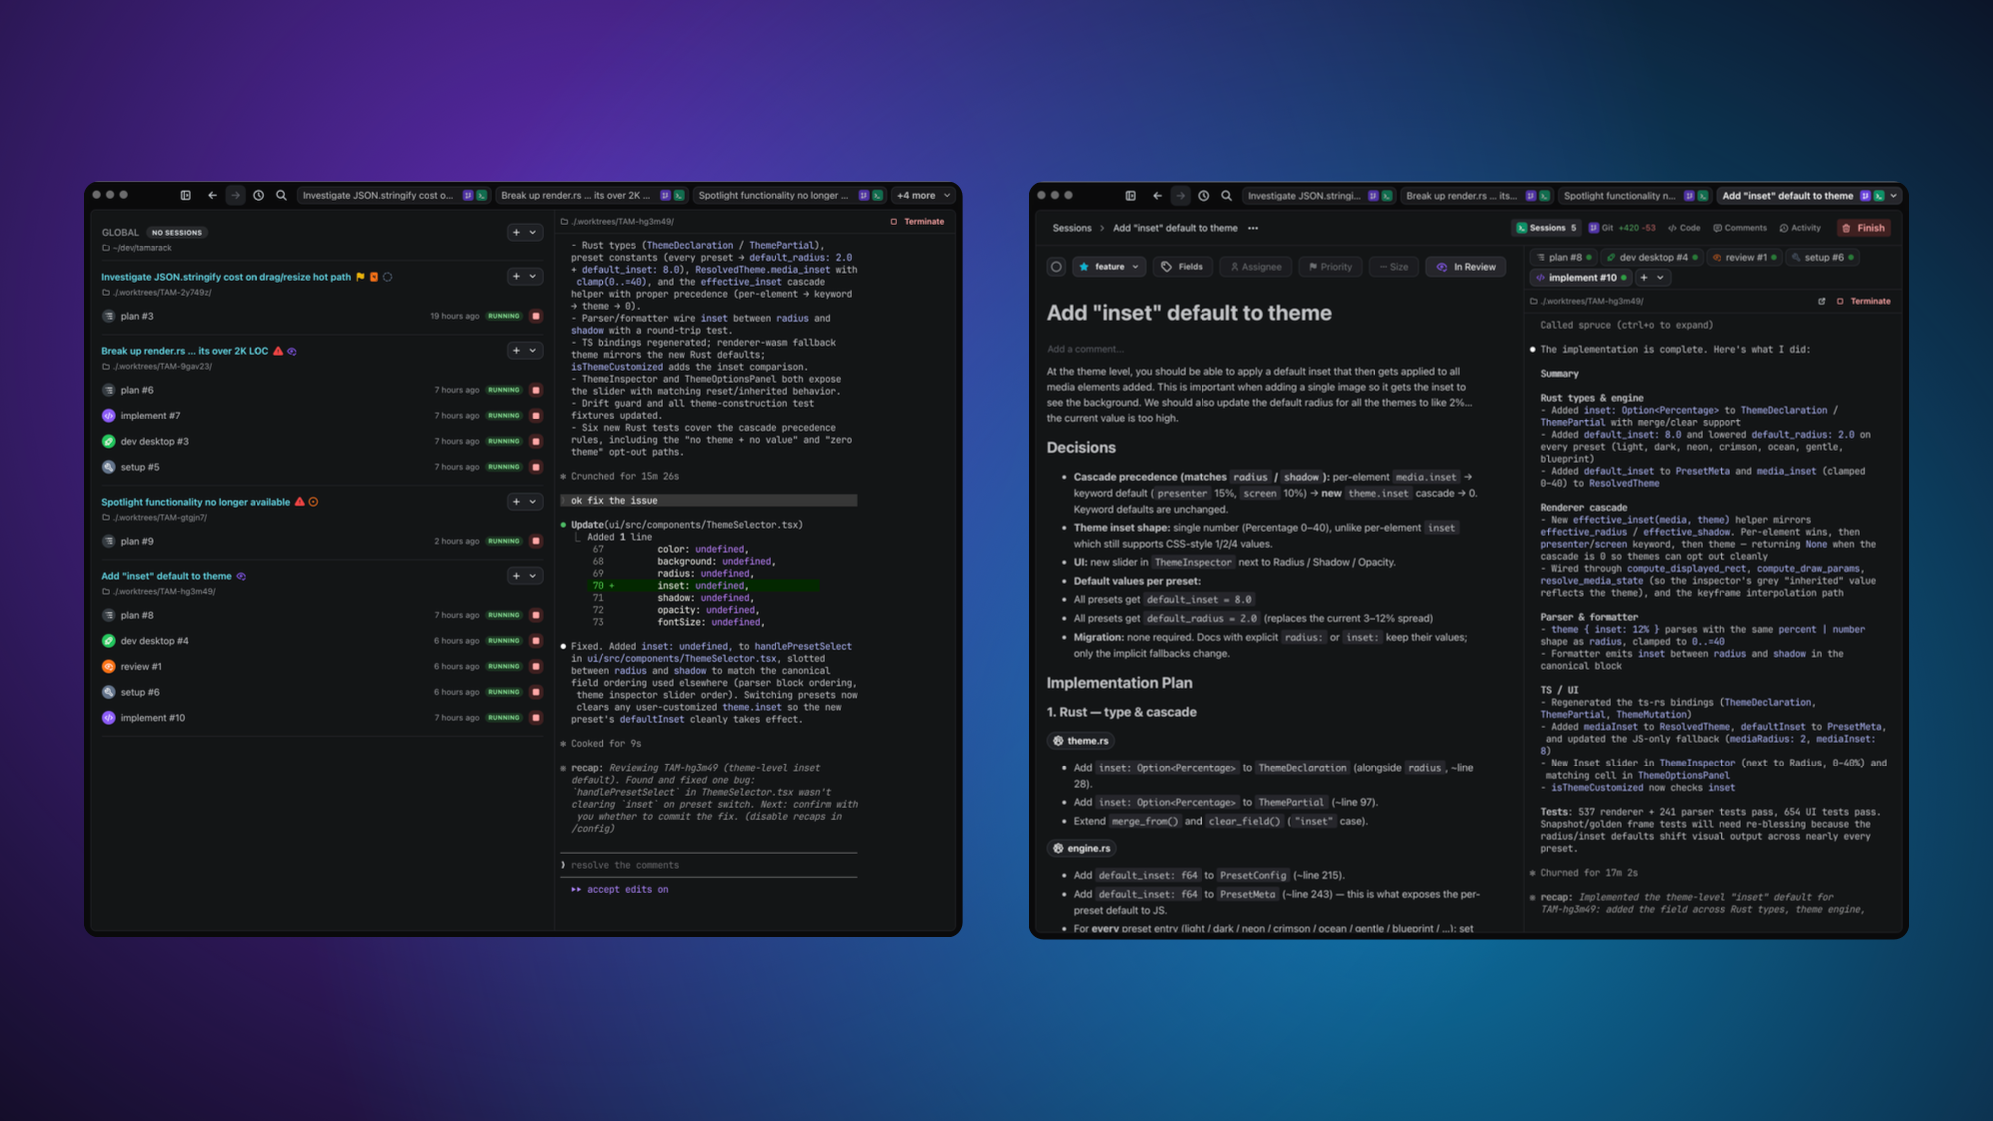Expand Break up render.rs options chevron

pos(533,350)
